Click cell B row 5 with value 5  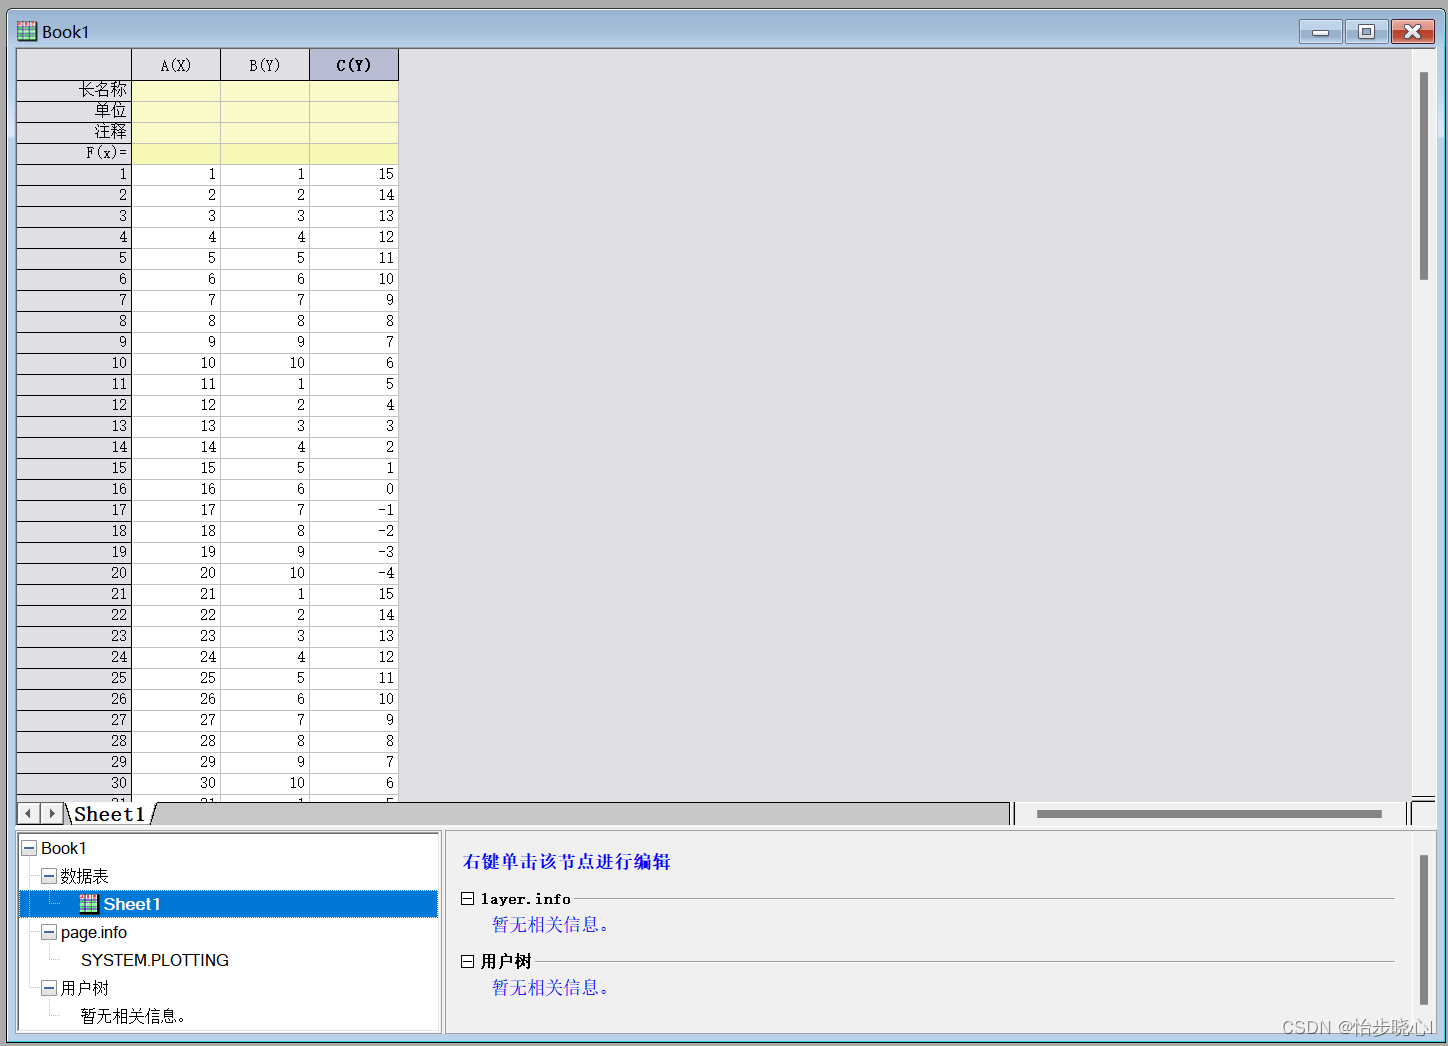(265, 258)
